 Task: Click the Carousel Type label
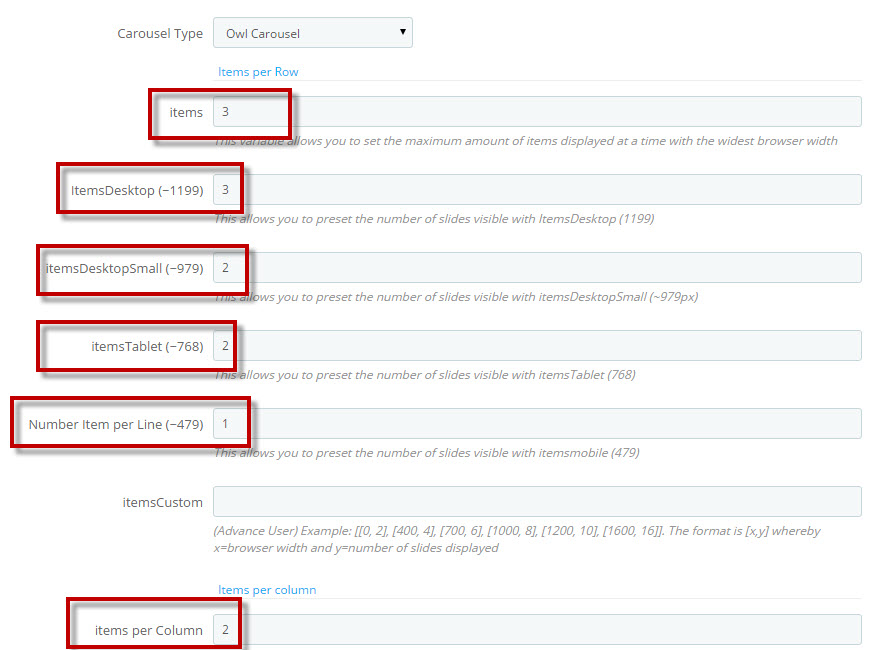pyautogui.click(x=160, y=34)
